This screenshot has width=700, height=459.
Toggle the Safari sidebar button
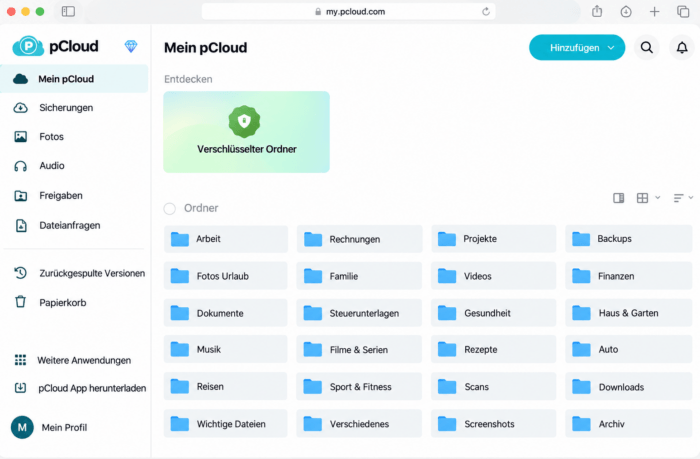point(68,11)
